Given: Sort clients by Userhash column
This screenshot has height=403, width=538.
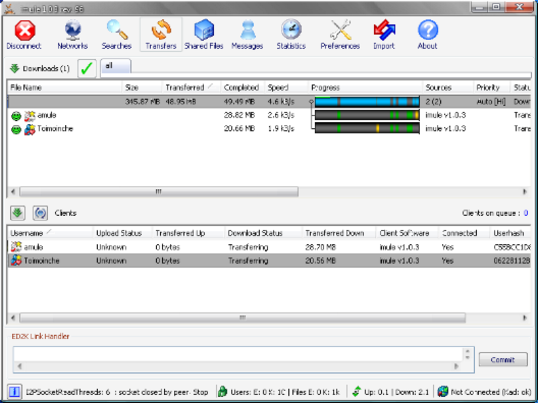Looking at the screenshot, I should [x=511, y=233].
